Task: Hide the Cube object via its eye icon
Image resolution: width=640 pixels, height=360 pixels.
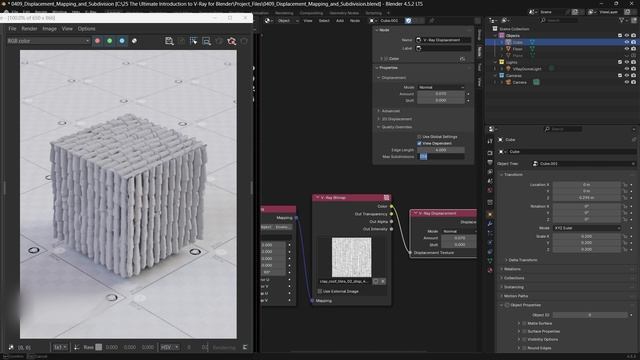Action: [x=627, y=42]
